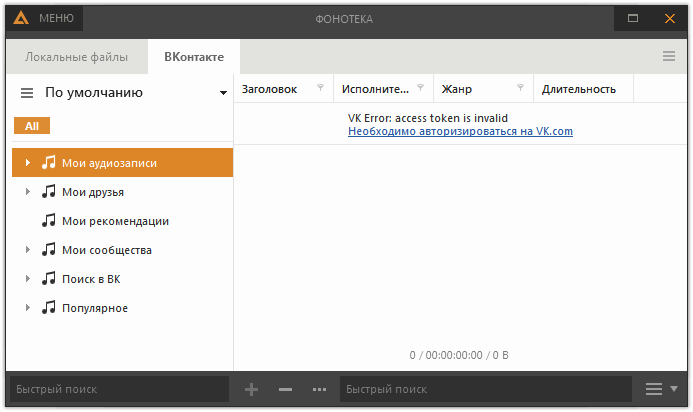Open the AIMP МЕНЮ button
Screen dimensions: 693x412
pos(45,19)
